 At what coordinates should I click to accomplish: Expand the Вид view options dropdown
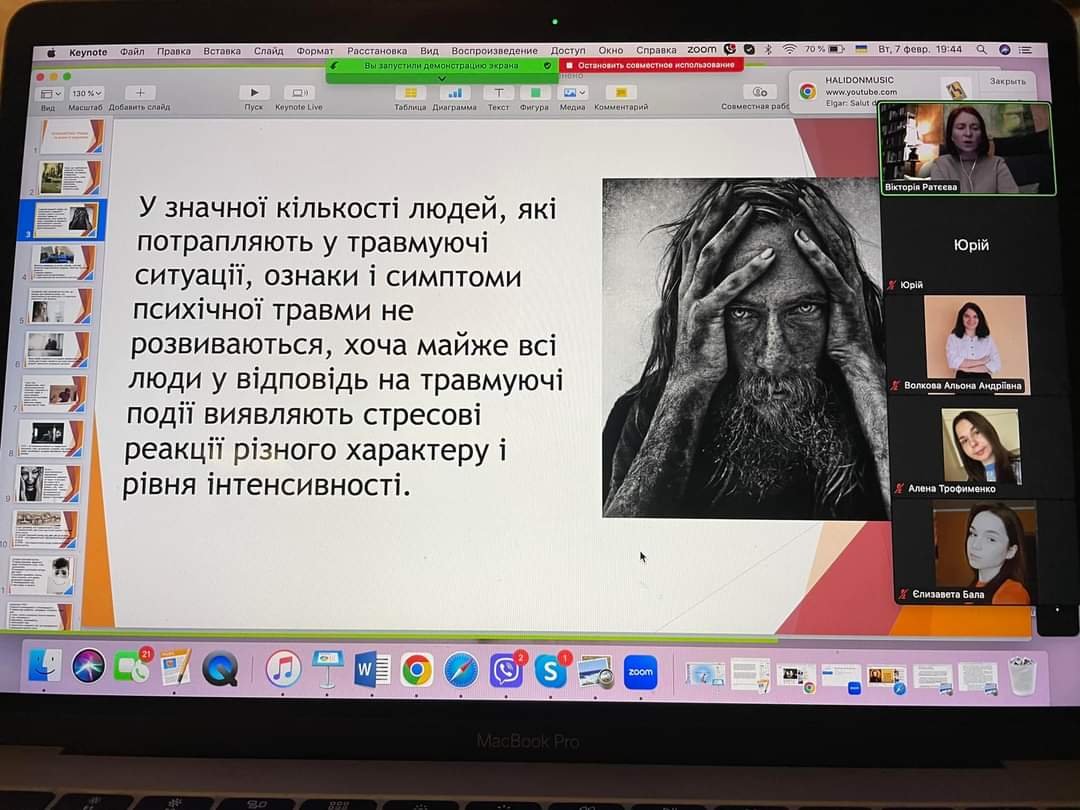pos(48,93)
